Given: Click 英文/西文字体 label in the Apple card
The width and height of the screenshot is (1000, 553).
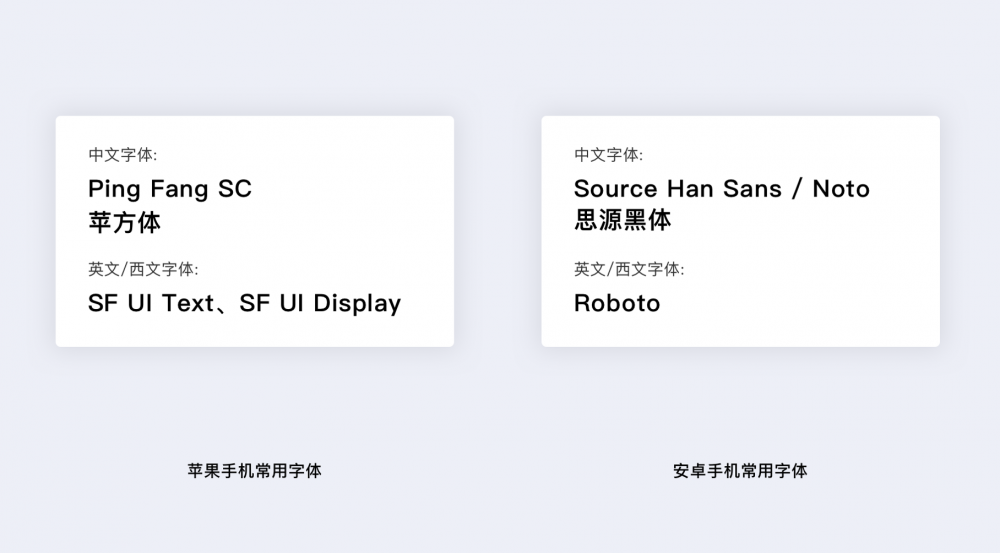Looking at the screenshot, I should (143, 269).
